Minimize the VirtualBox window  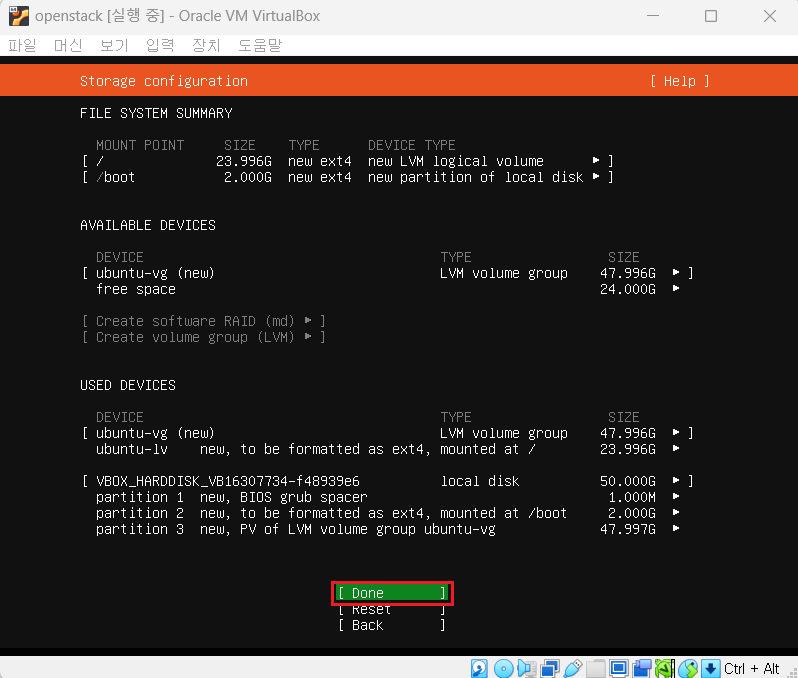pyautogui.click(x=653, y=16)
